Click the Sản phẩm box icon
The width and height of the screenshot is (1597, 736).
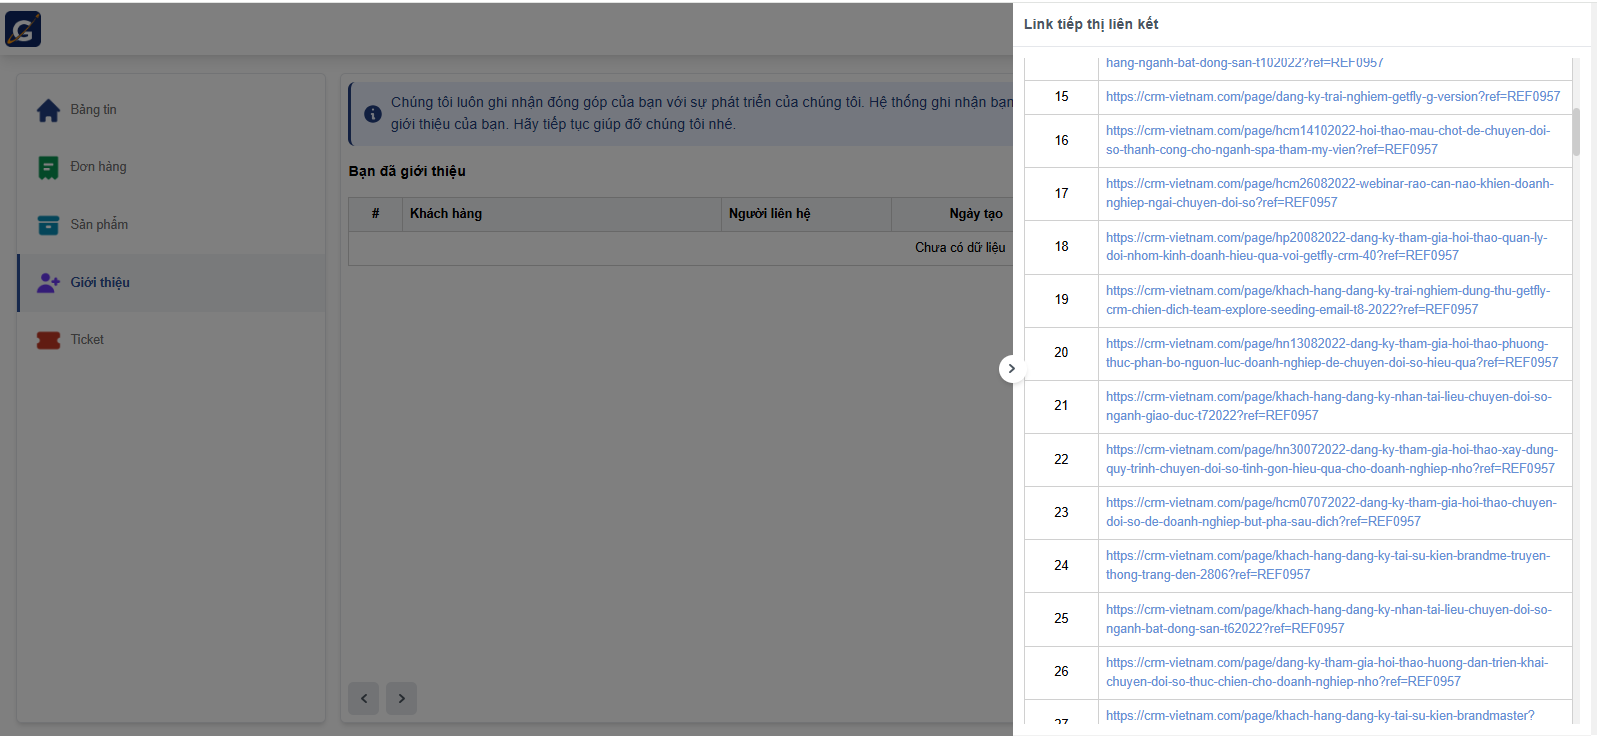pos(48,225)
